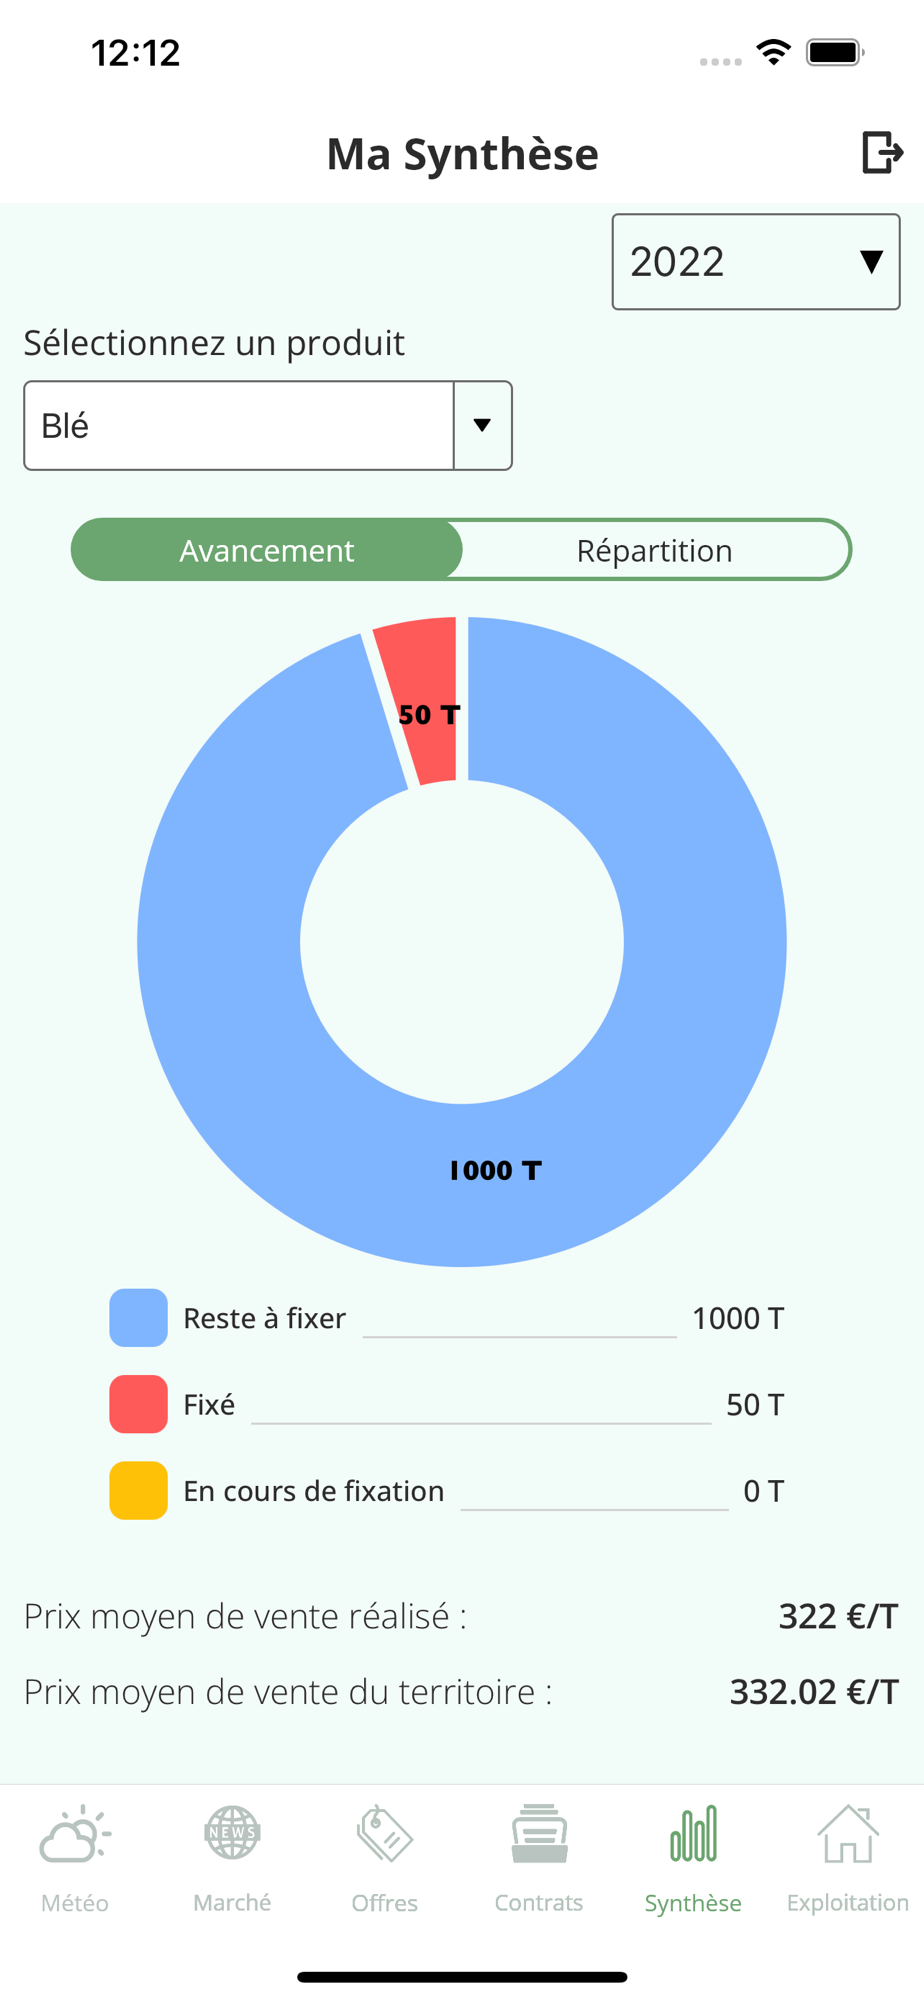Tap the battery status icon
This screenshot has height=2000, width=924.
click(836, 52)
